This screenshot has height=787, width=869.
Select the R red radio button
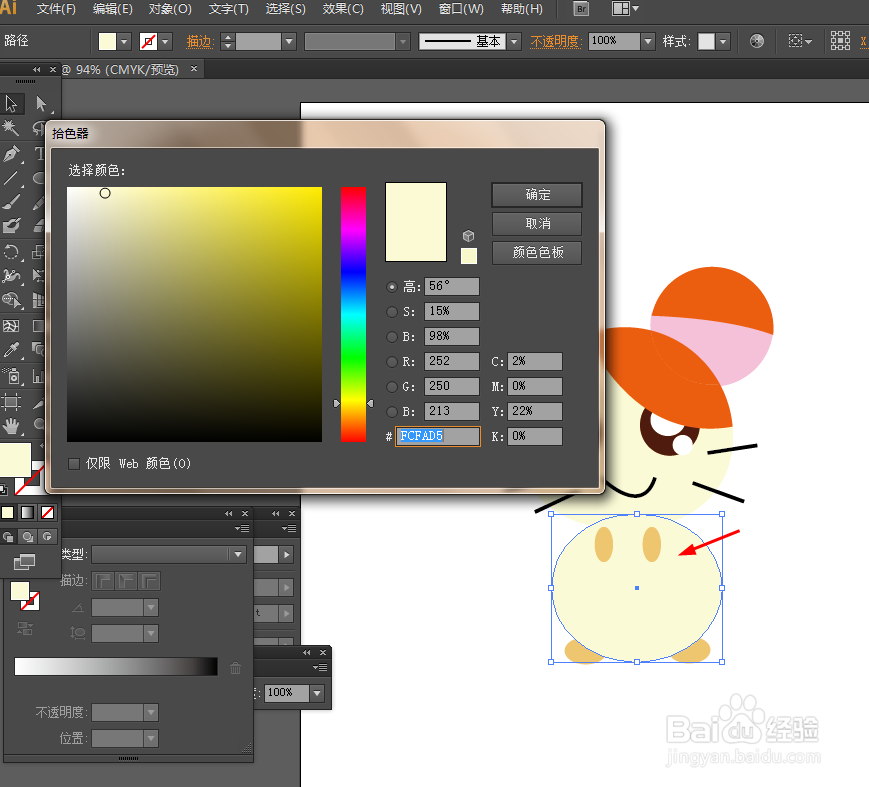point(392,362)
